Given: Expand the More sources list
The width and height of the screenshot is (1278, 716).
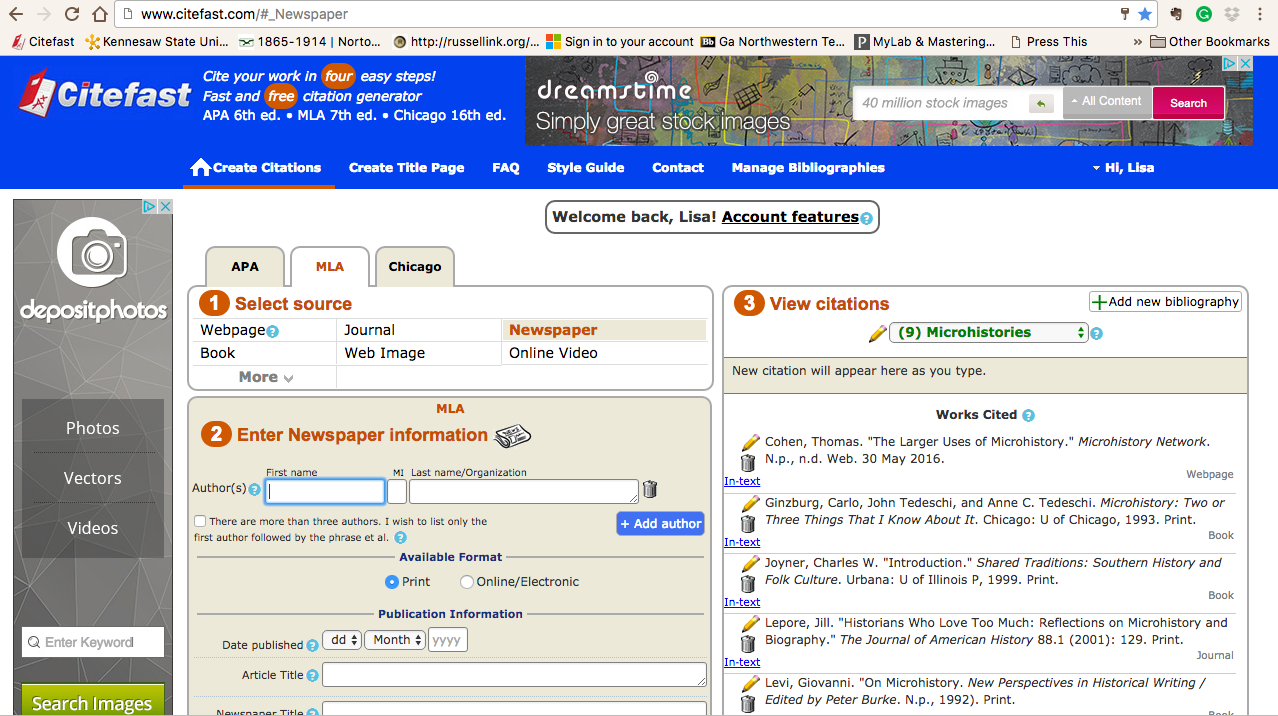Looking at the screenshot, I should [x=266, y=377].
